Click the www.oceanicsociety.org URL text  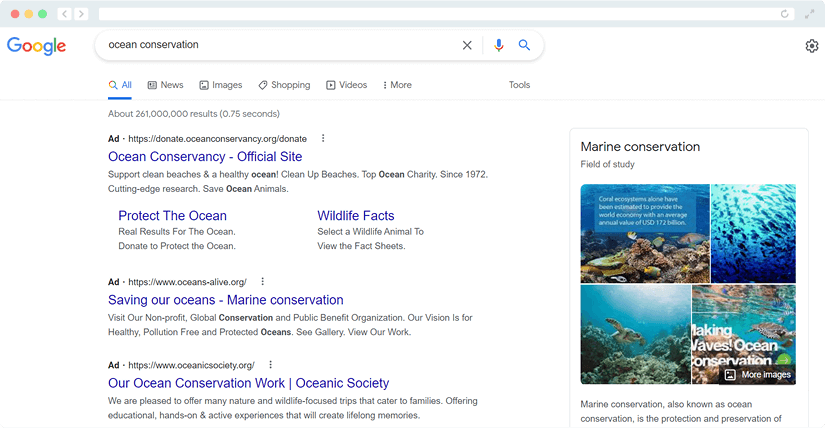click(192, 365)
